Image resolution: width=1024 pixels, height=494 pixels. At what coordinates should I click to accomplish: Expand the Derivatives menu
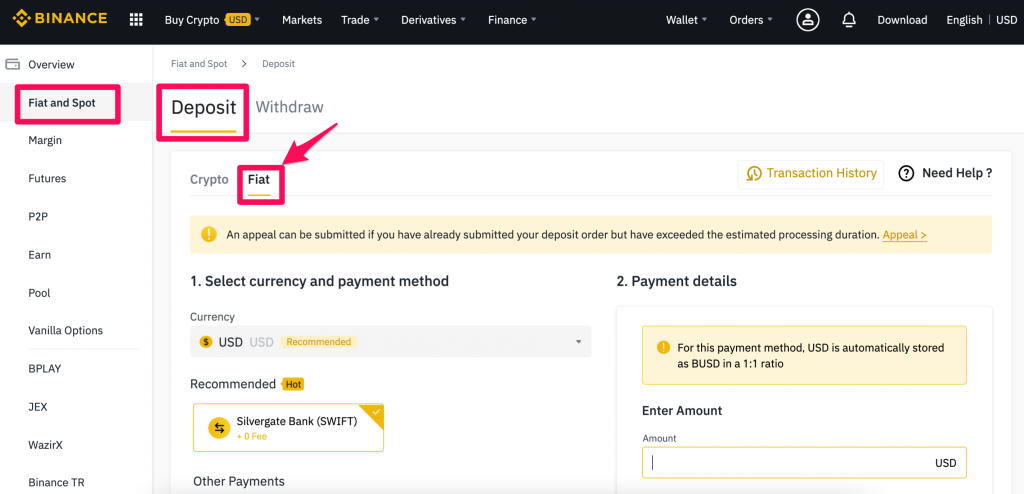pyautogui.click(x=434, y=20)
